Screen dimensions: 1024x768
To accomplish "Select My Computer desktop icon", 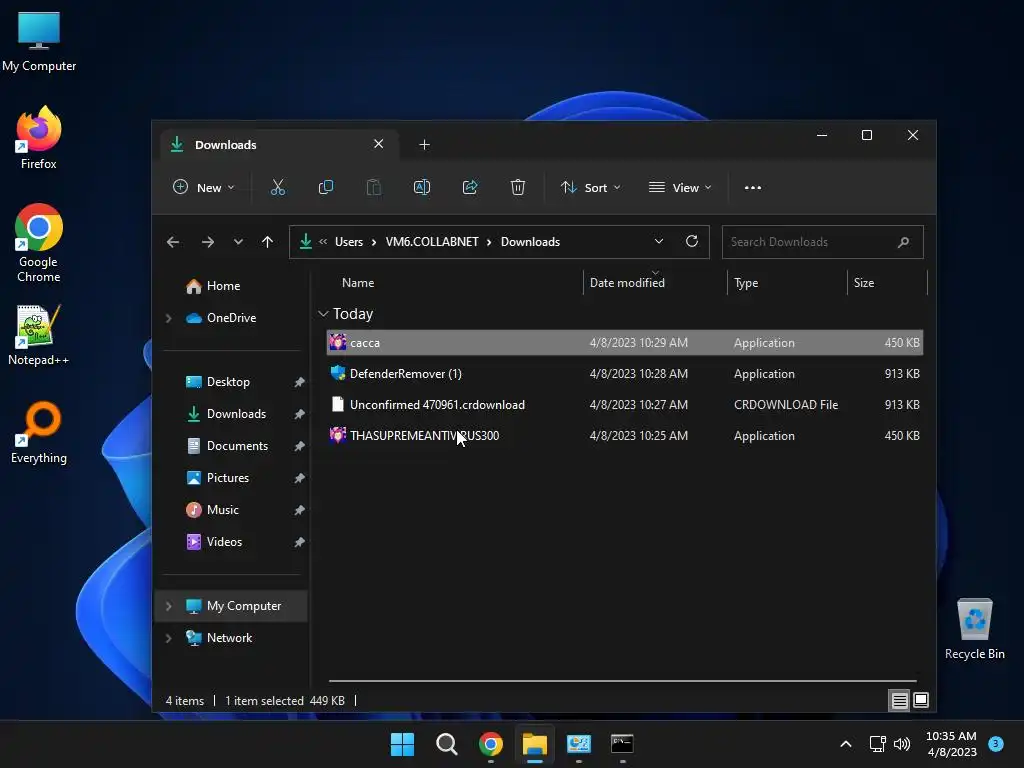I will (39, 41).
